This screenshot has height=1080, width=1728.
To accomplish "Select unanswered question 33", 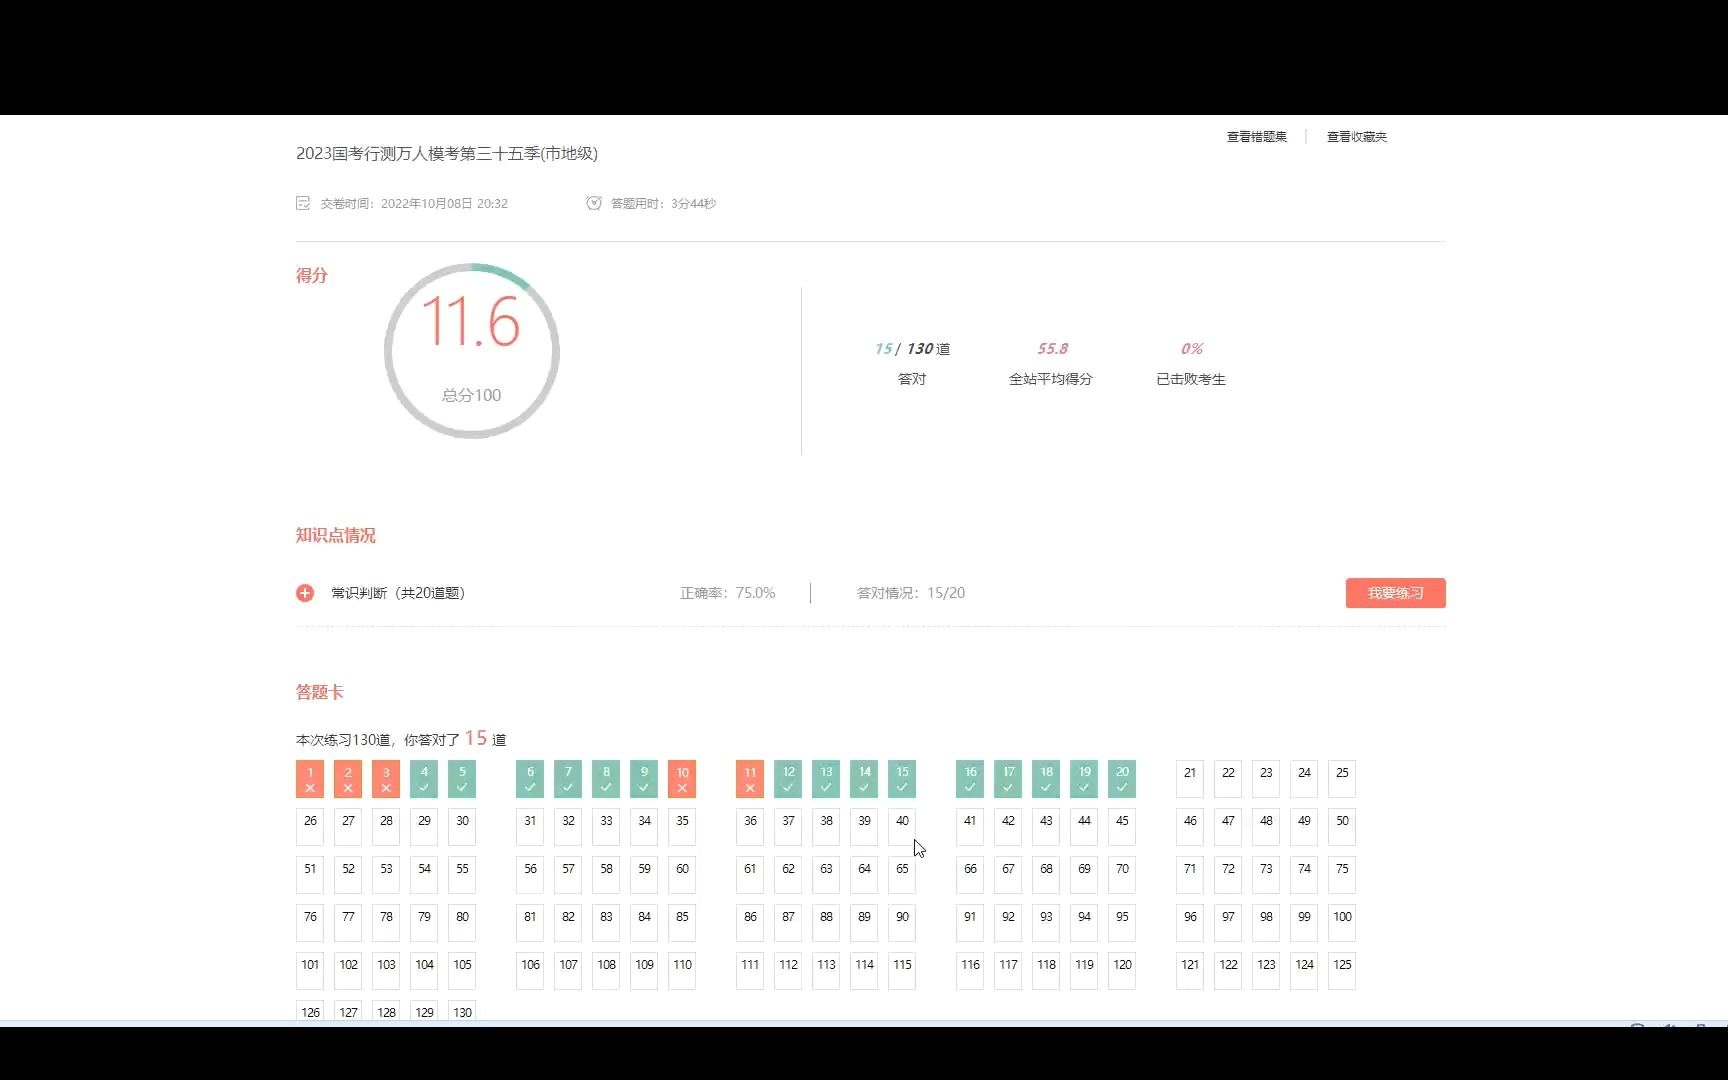I will click(x=606, y=827).
